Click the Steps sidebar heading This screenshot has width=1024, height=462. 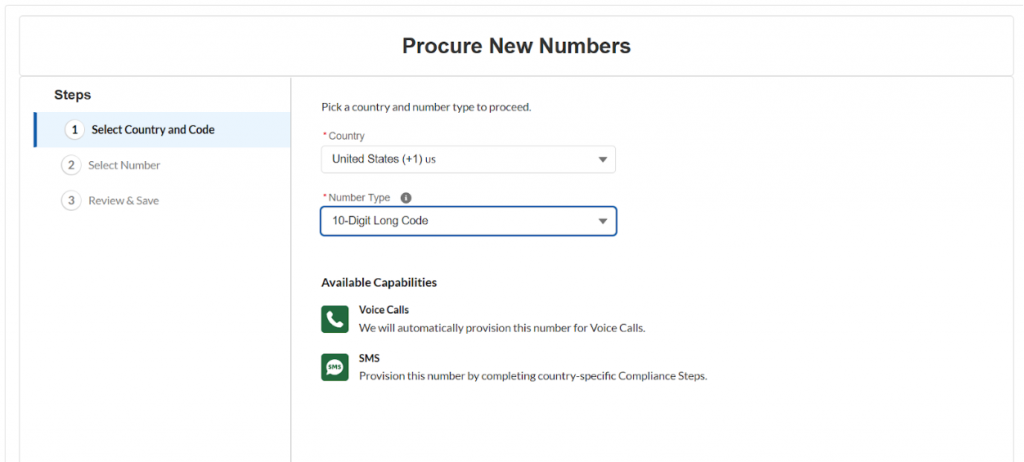pyautogui.click(x=72, y=95)
